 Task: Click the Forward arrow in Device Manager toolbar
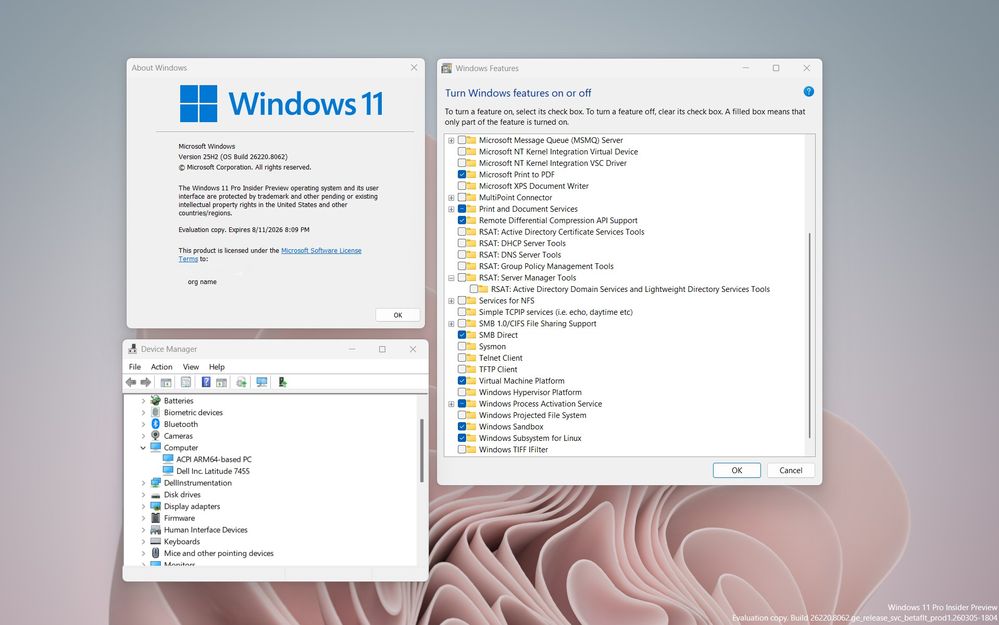click(146, 382)
